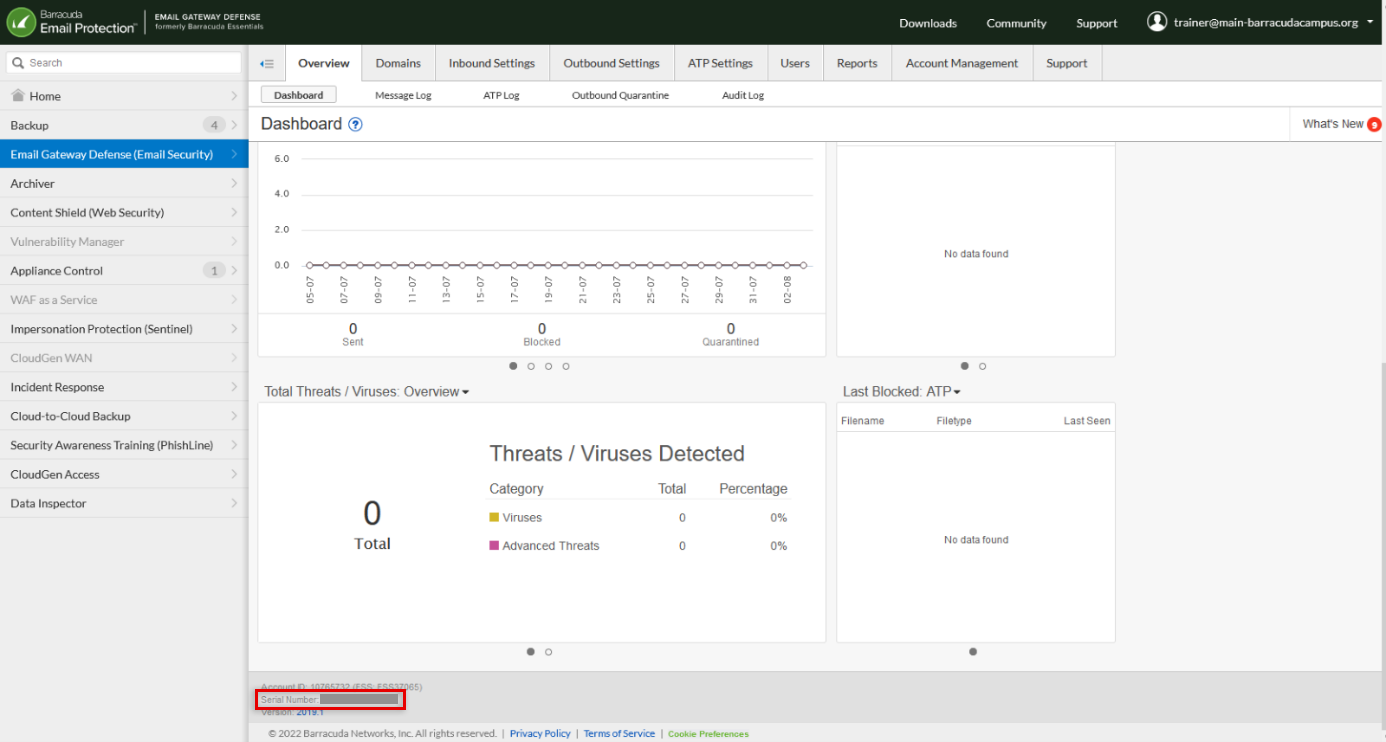
Task: Select the Dashboard sub-tab
Action: (299, 95)
